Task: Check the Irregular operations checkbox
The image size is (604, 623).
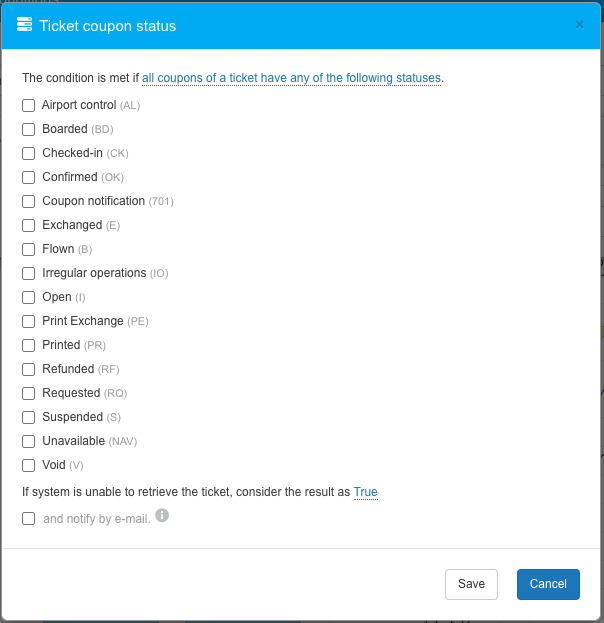Action: coord(29,273)
